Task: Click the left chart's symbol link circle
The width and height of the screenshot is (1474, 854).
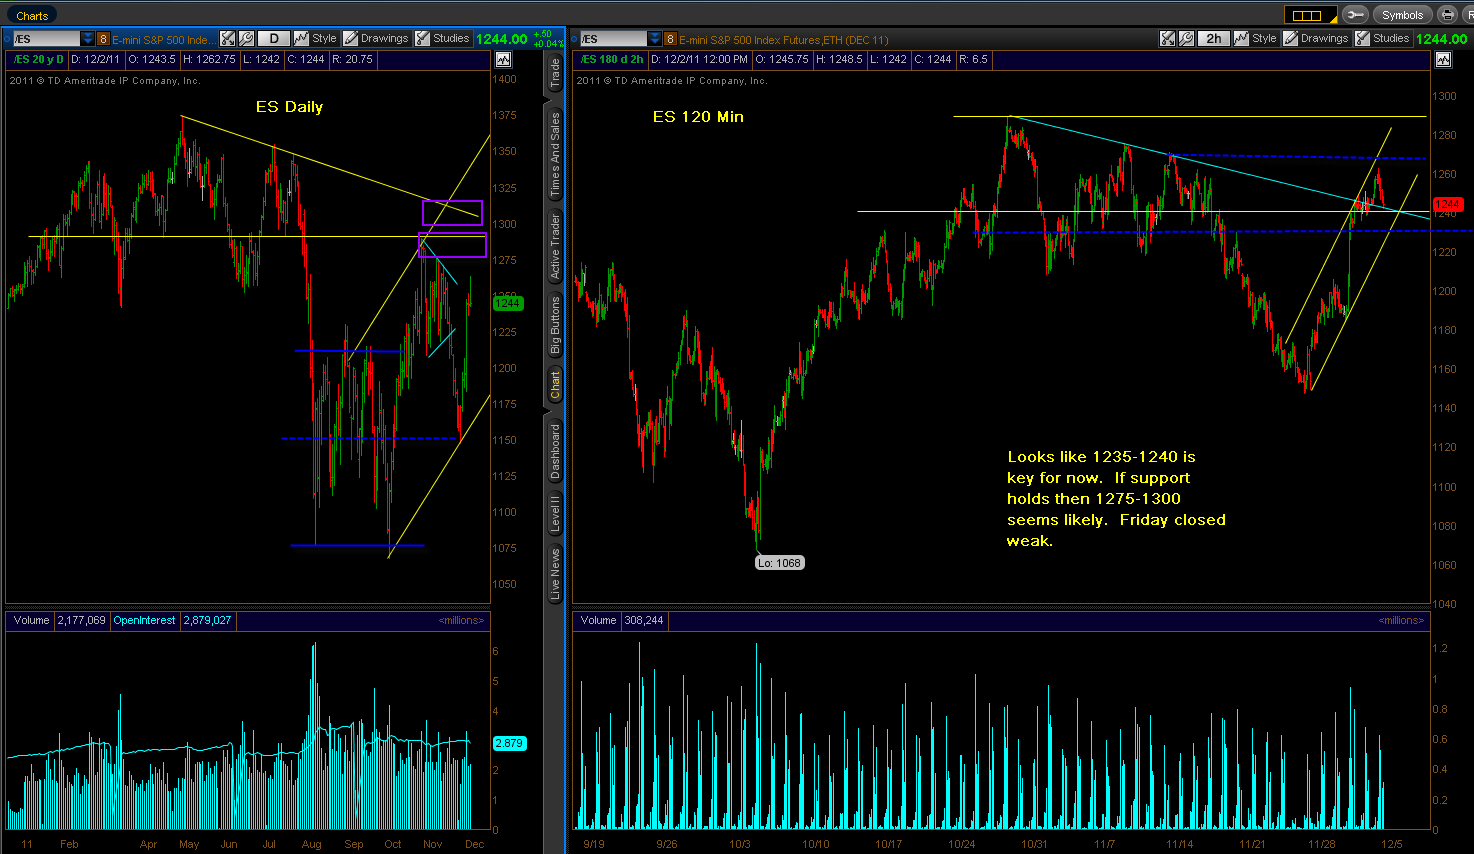Action: [x=7, y=39]
